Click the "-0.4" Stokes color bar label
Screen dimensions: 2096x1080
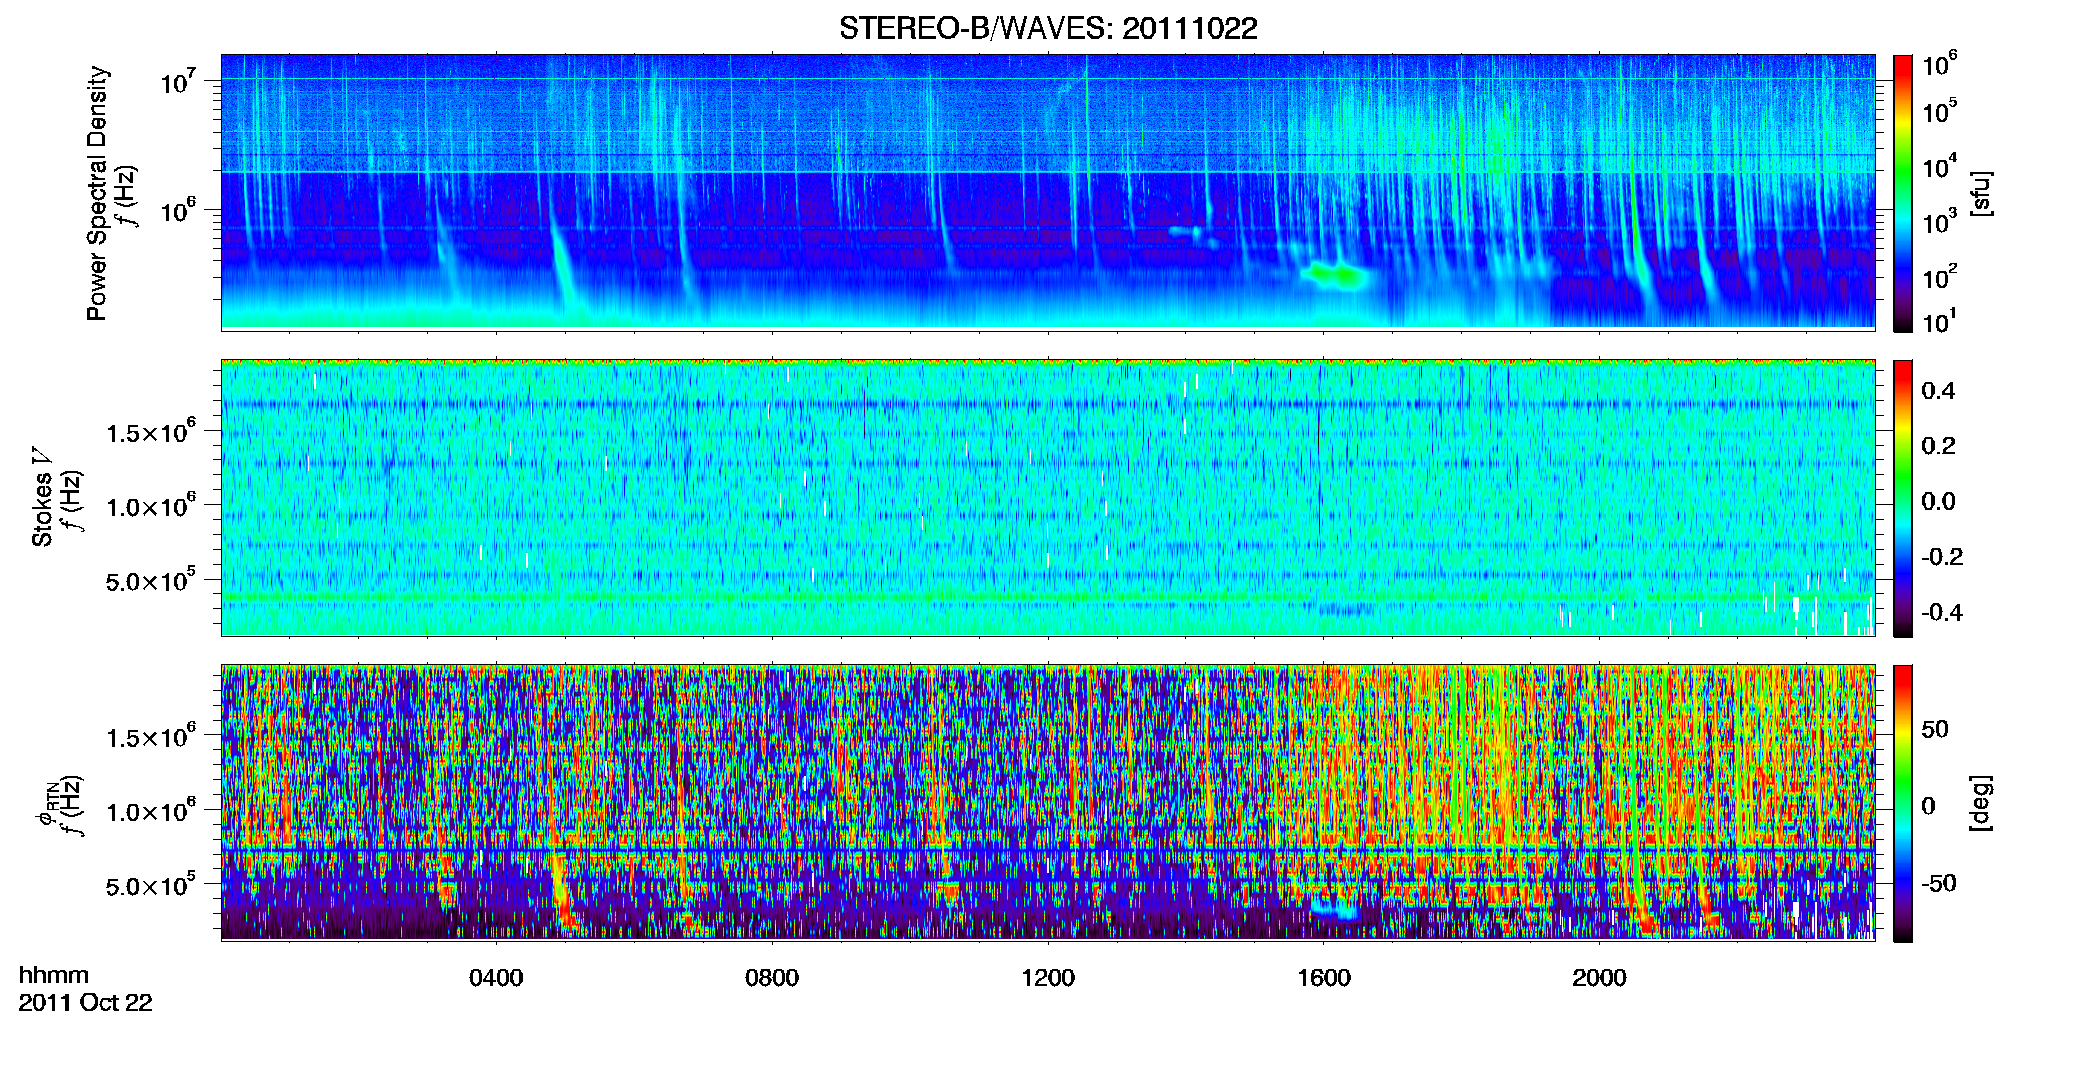[1942, 613]
